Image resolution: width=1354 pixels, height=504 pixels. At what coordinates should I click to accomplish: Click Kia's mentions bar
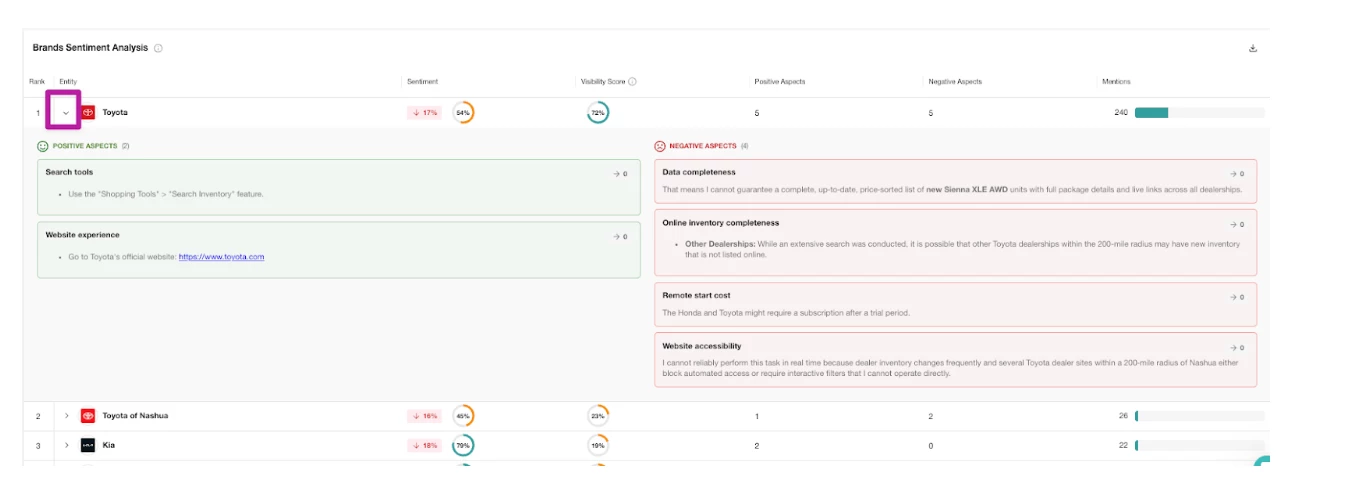click(x=1199, y=445)
